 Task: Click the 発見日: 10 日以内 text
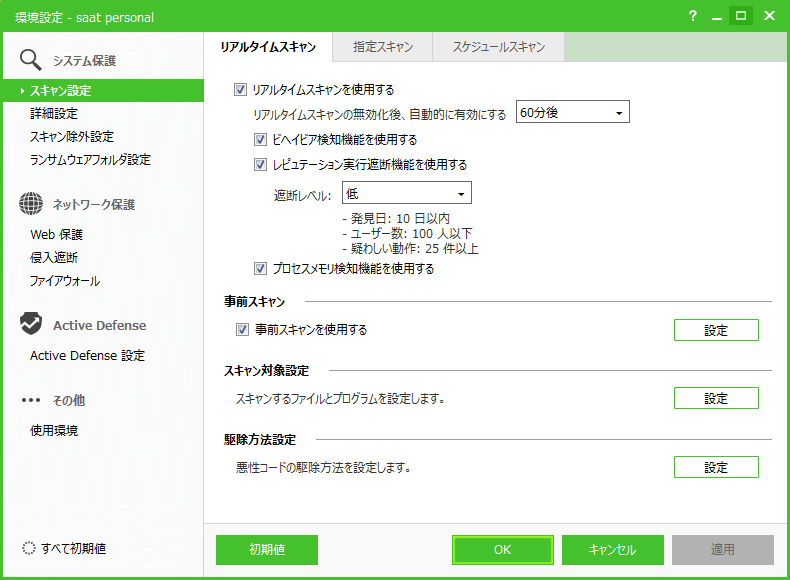pyautogui.click(x=396, y=219)
